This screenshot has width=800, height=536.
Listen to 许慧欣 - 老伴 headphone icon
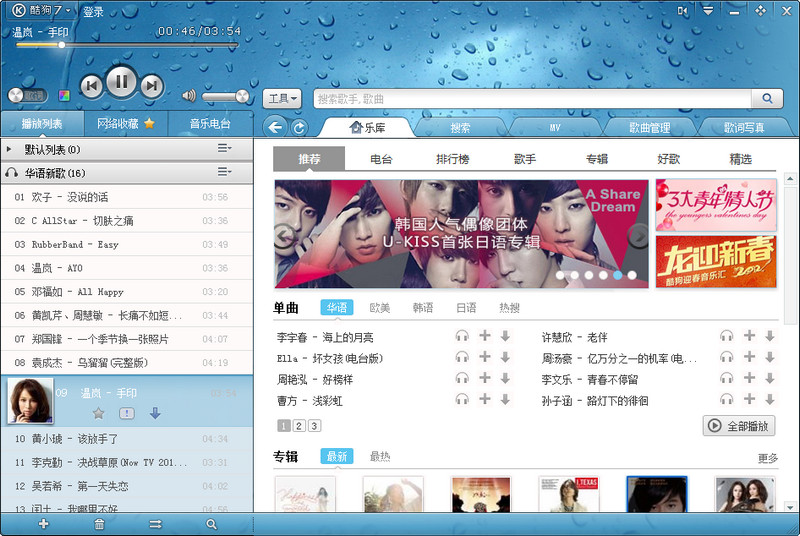pos(727,336)
